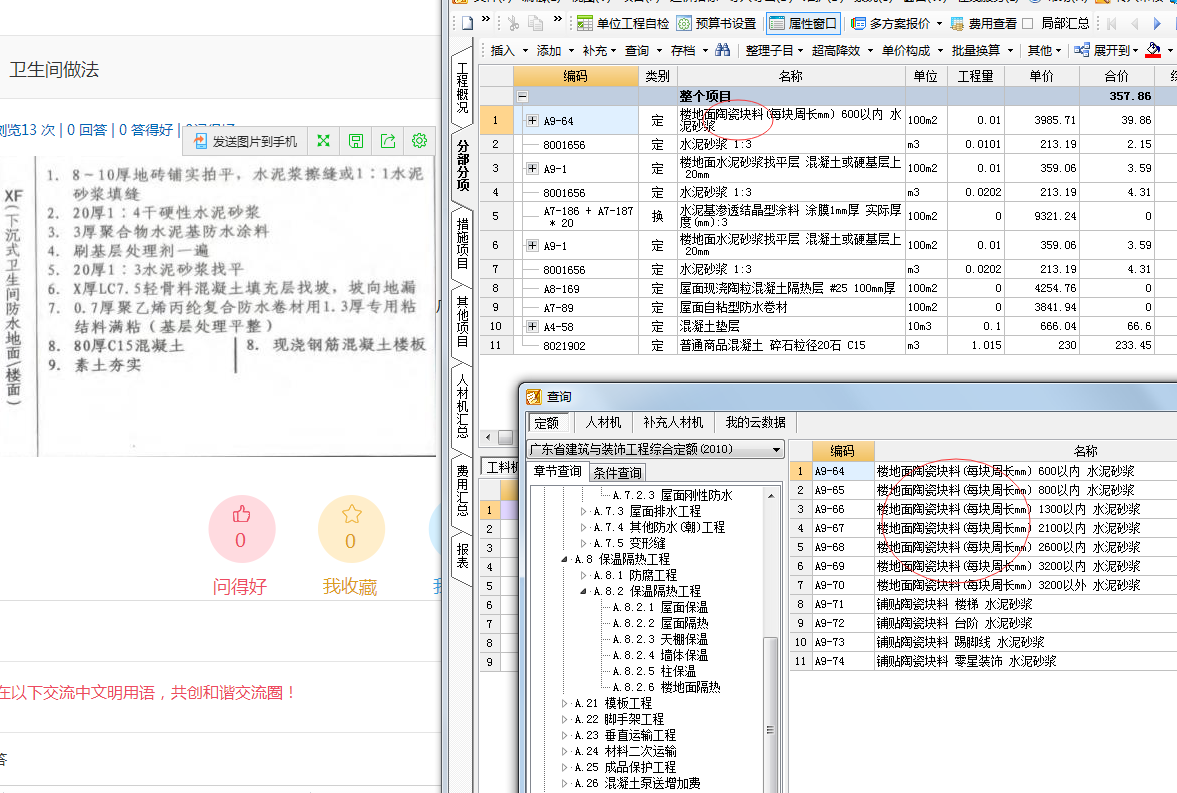Click the binoculars find icon

point(723,50)
